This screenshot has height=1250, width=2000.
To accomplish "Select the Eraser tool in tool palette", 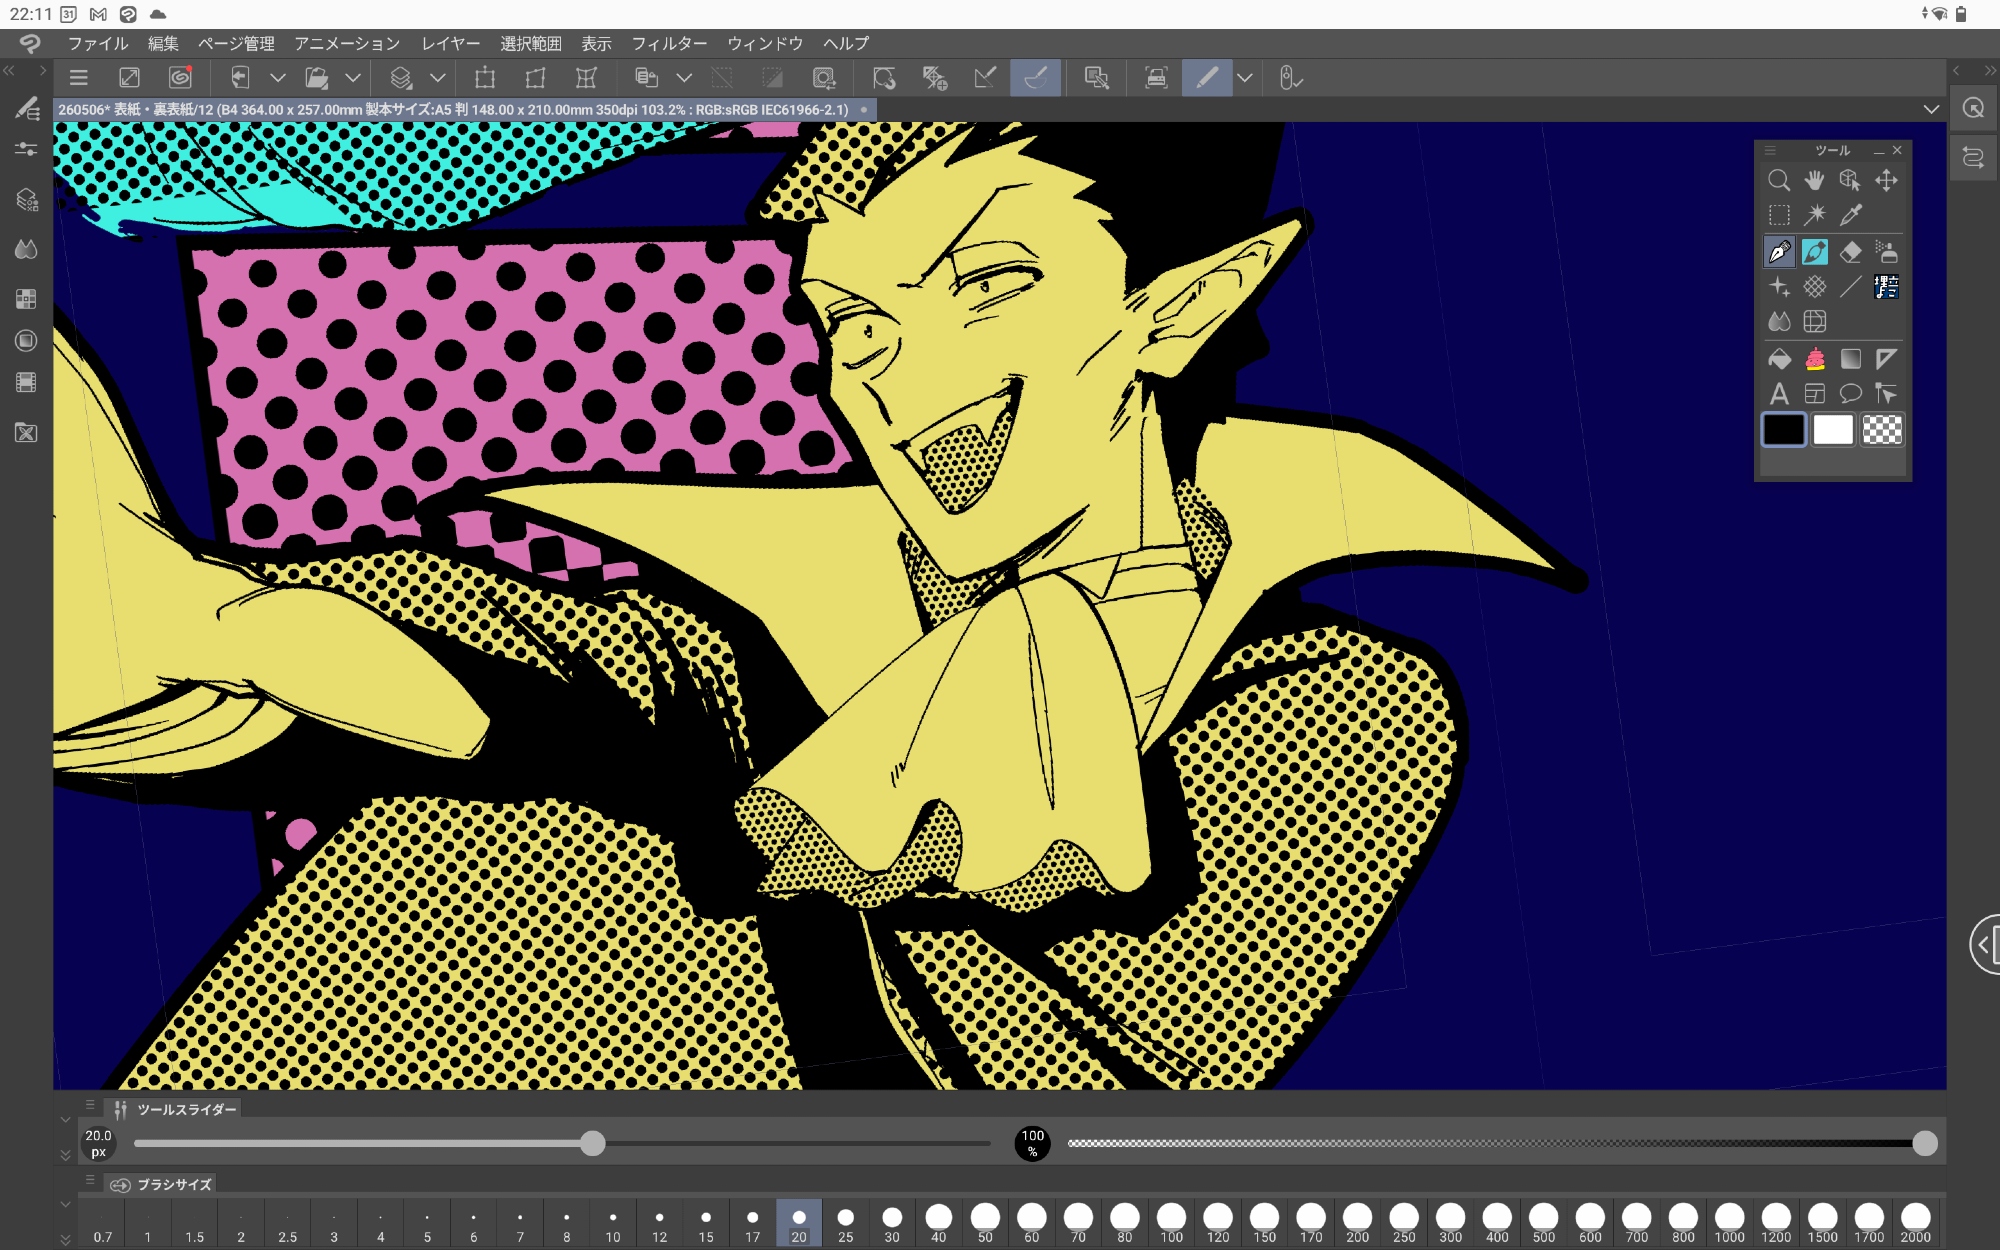I will 1850,252.
